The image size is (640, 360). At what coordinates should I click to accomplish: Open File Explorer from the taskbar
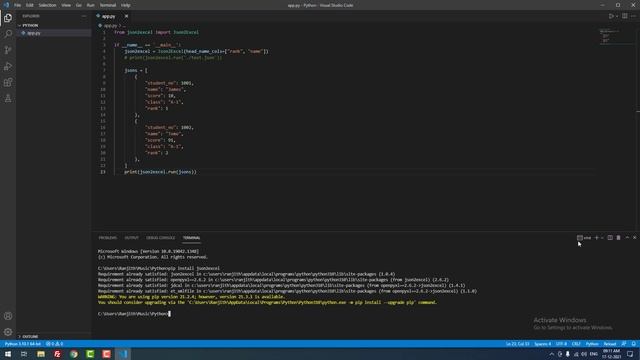[x=41, y=354]
